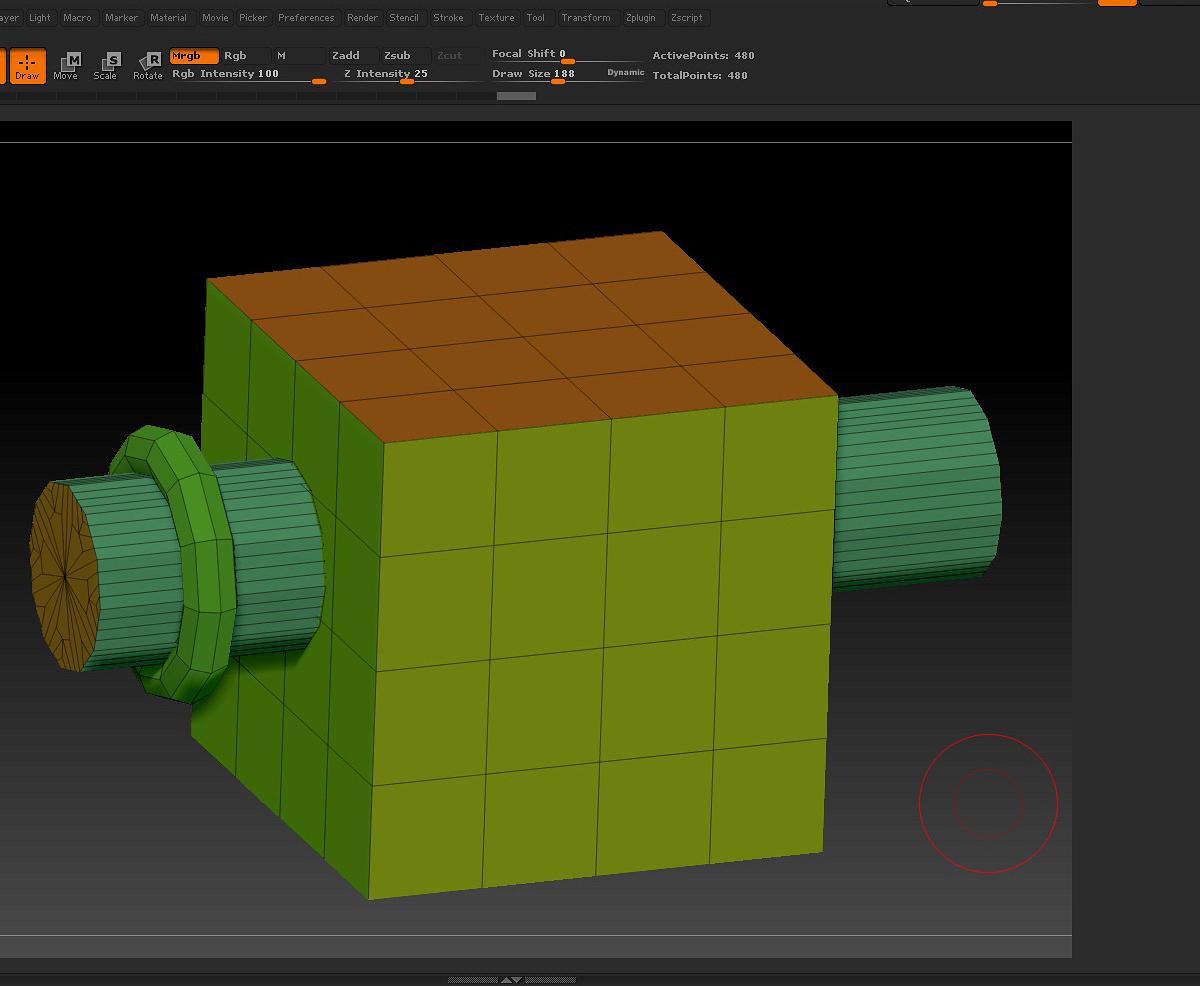
Task: Open the Stroke menu
Action: coord(448,18)
